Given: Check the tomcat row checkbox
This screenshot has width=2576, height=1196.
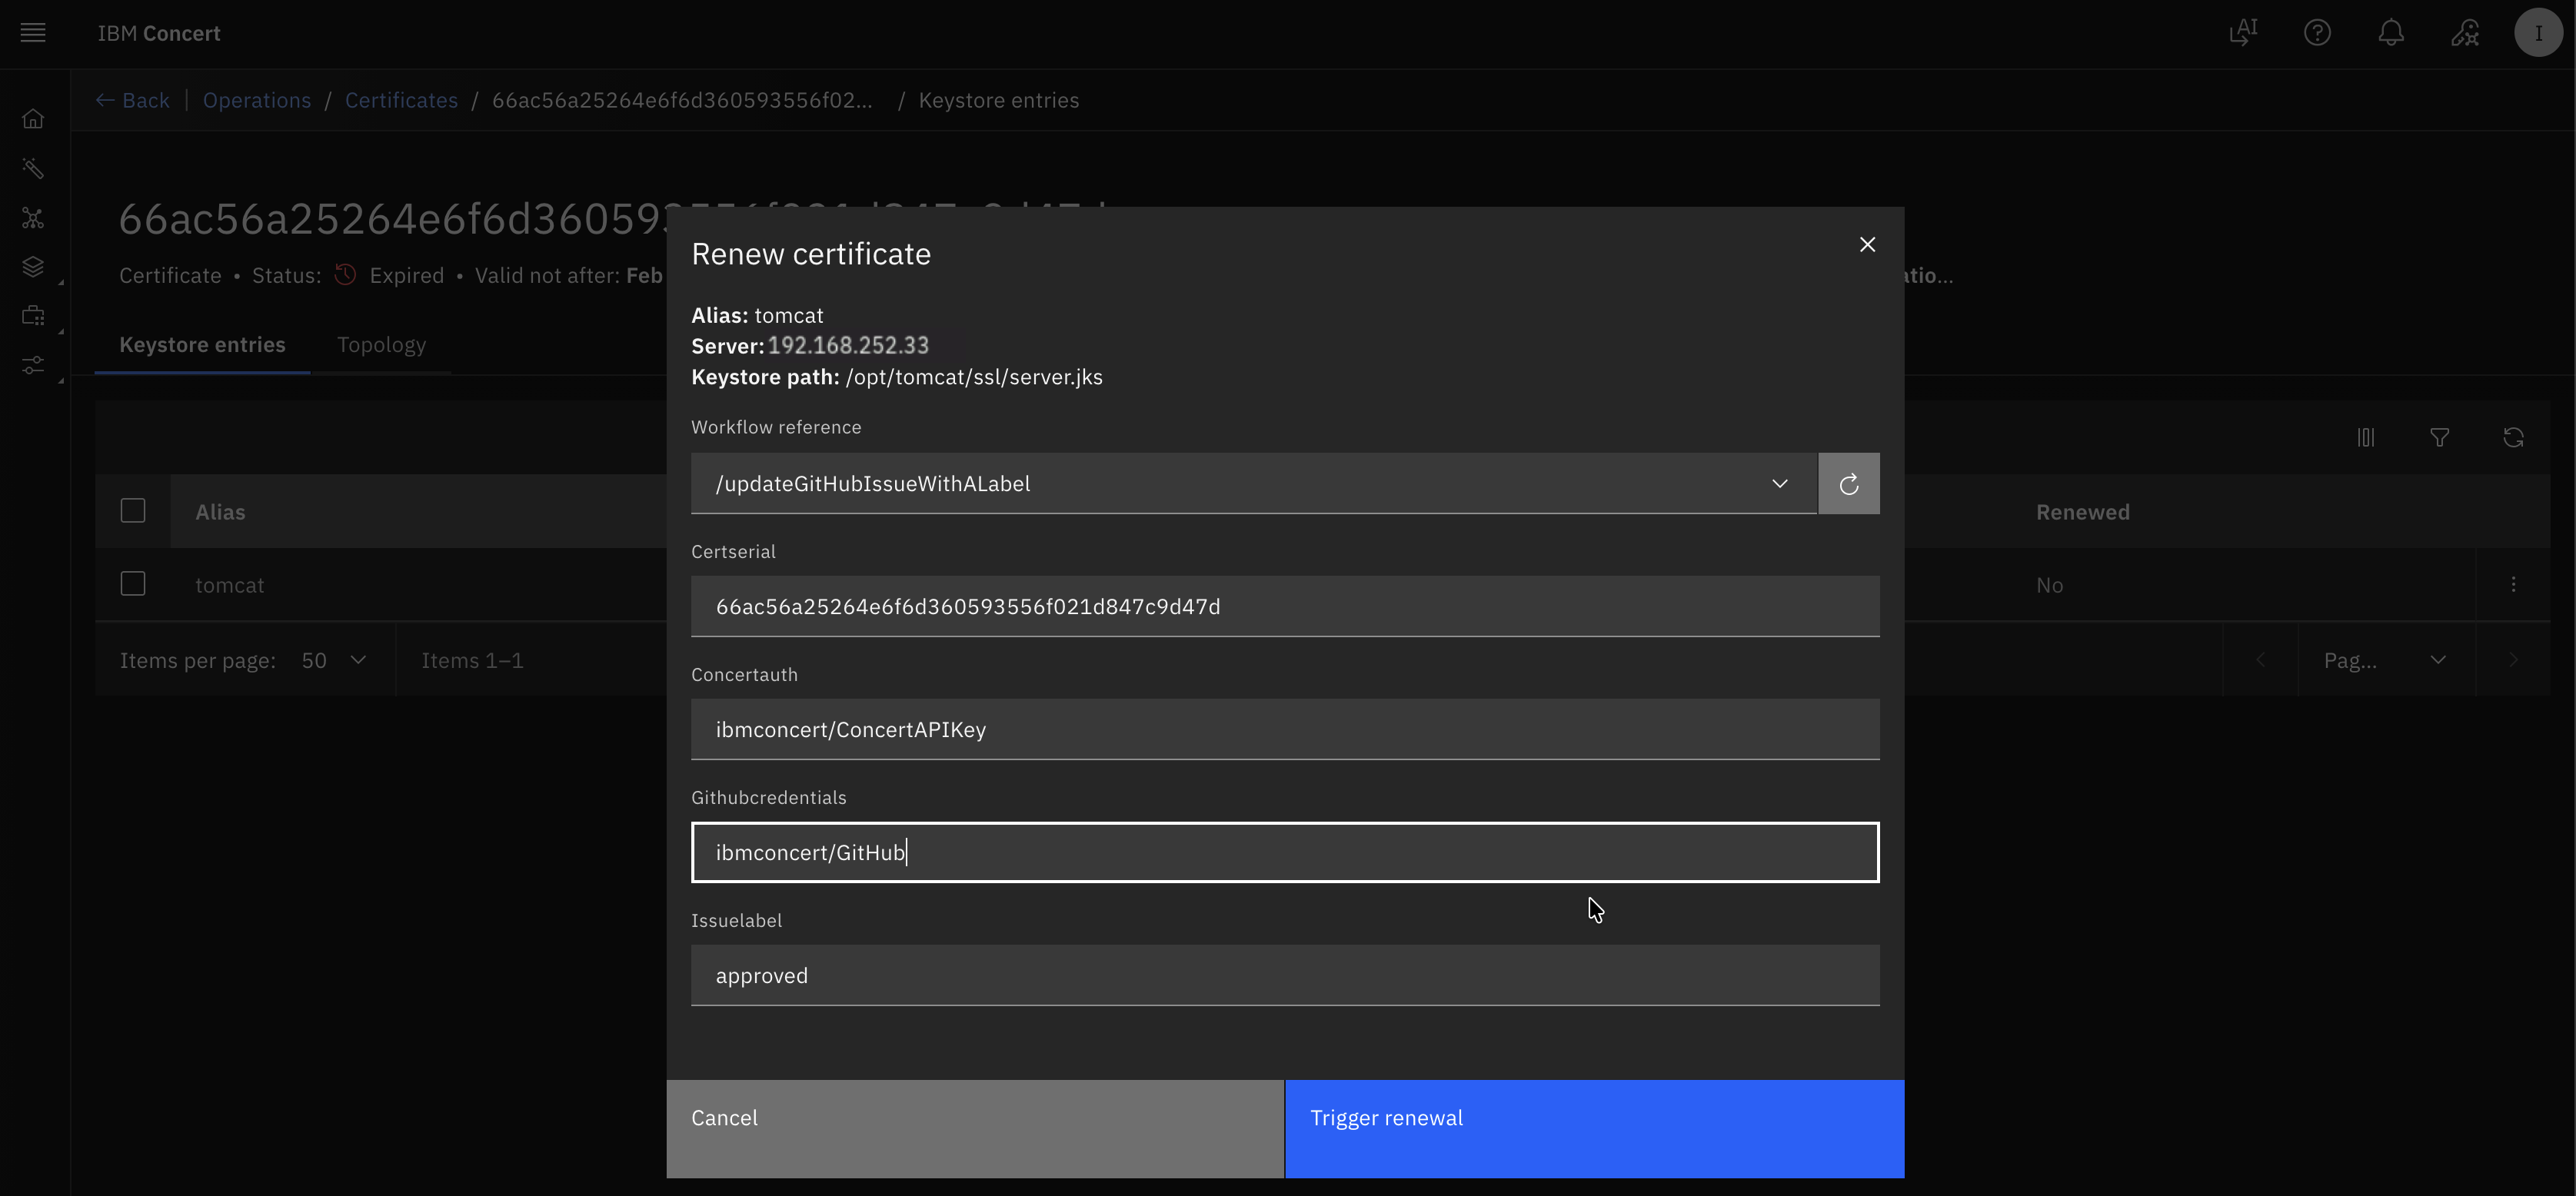Looking at the screenshot, I should click(x=133, y=584).
